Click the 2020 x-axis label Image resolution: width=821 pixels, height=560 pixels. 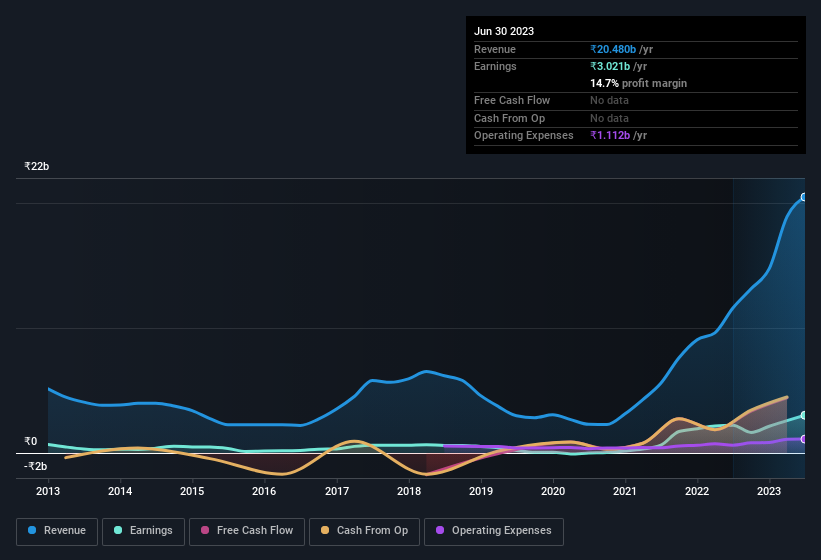click(553, 491)
